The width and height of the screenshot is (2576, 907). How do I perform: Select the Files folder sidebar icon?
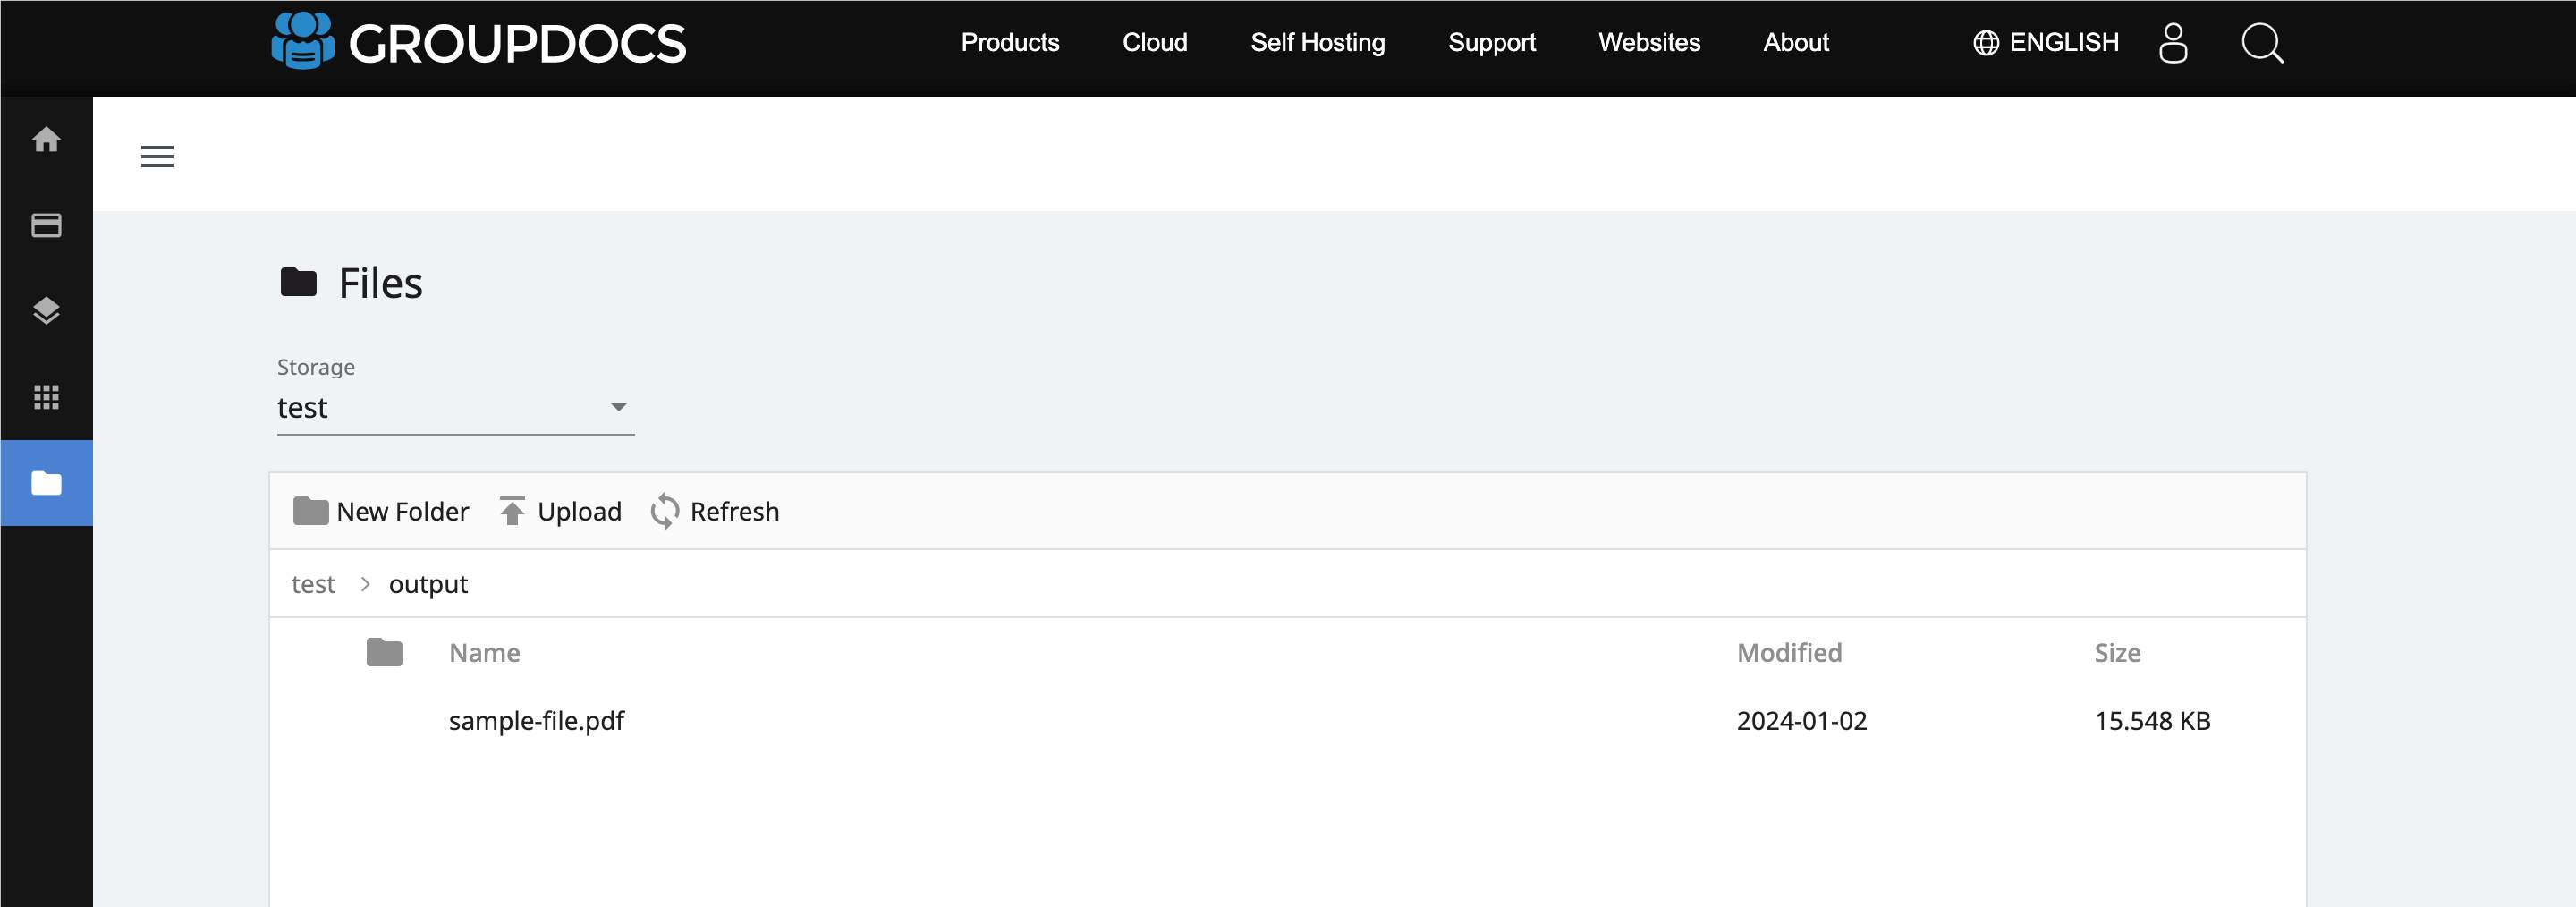46,483
